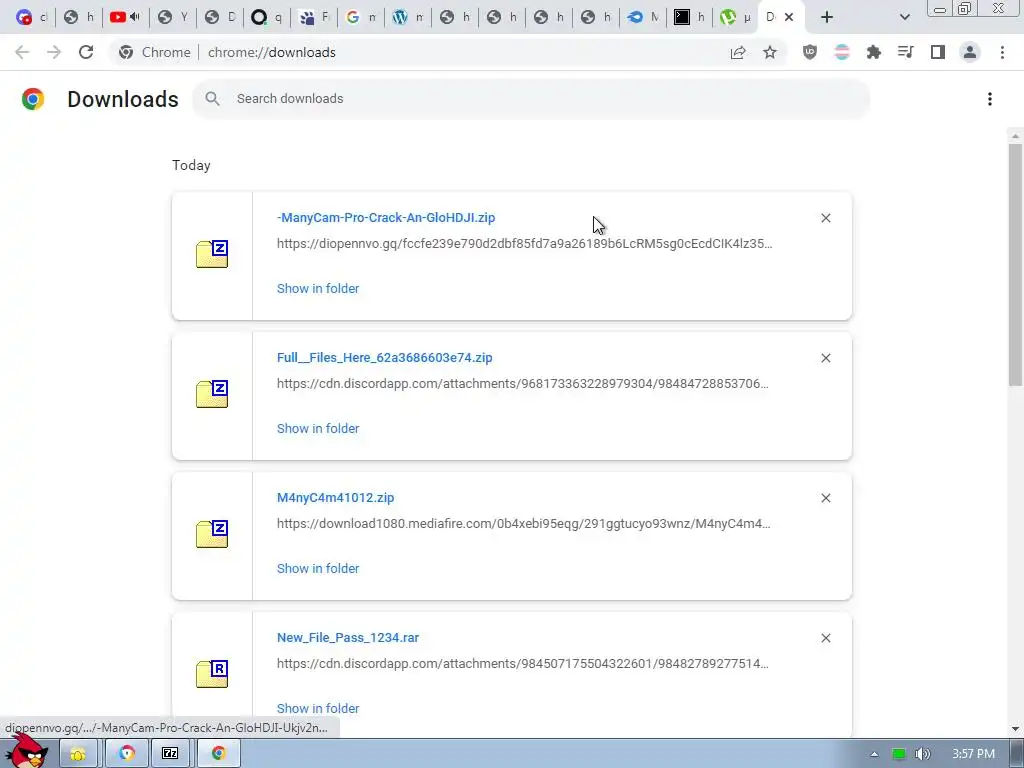
Task: Share this page icon in address bar
Action: (x=738, y=52)
